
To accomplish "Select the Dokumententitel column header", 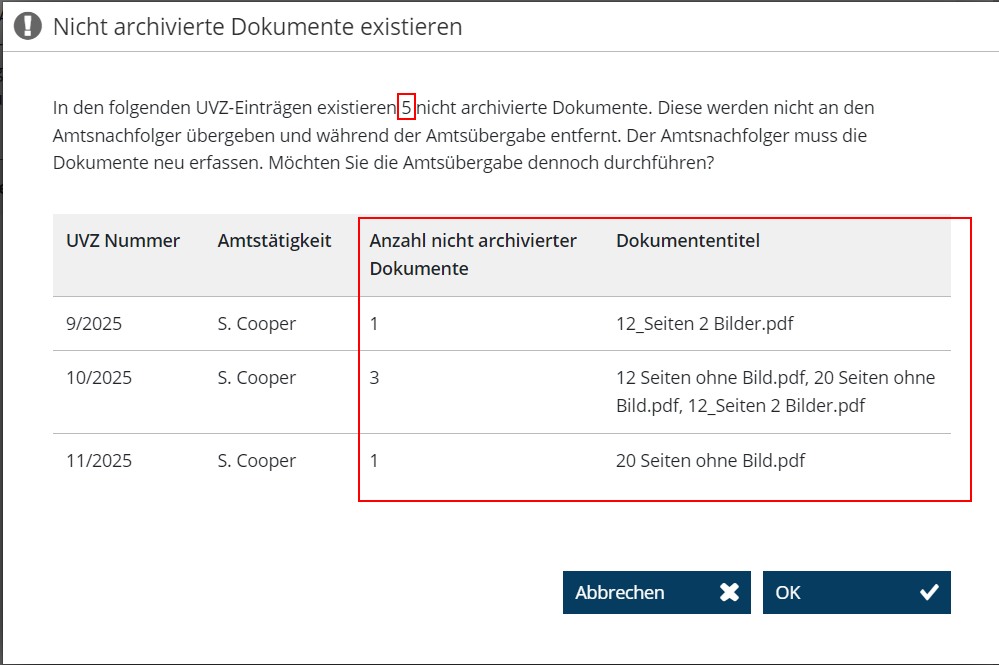I will [688, 241].
